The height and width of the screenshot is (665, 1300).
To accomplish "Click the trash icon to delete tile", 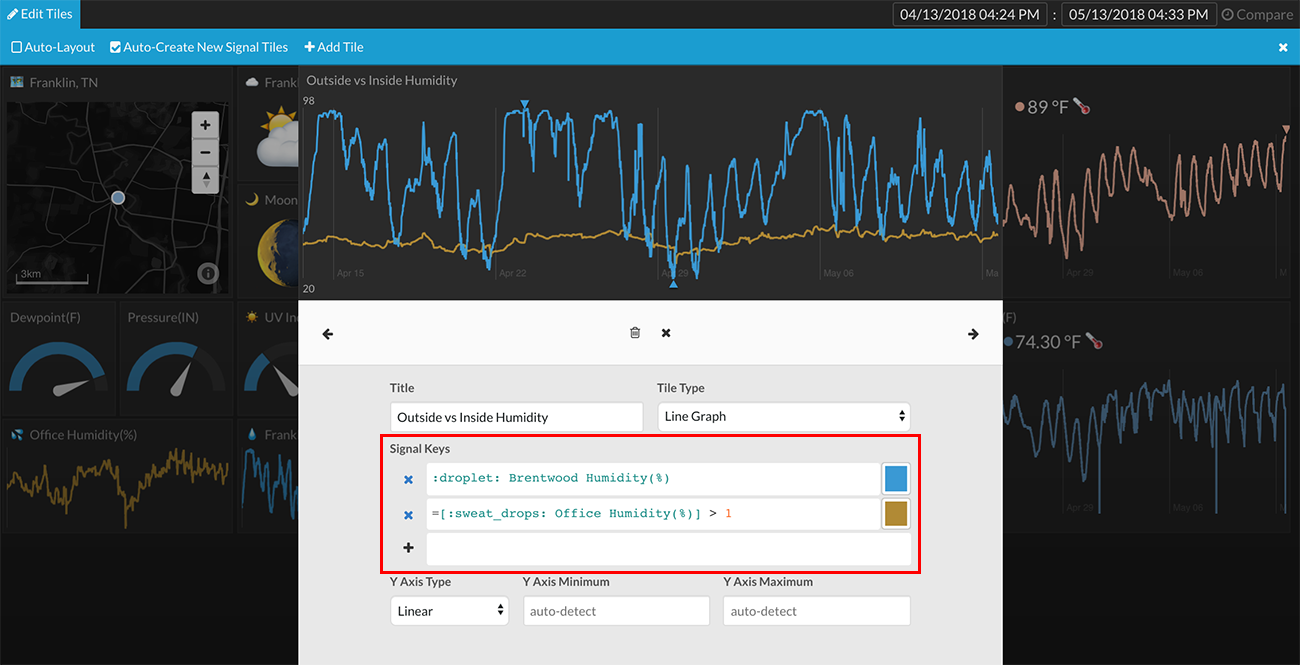I will tap(634, 333).
